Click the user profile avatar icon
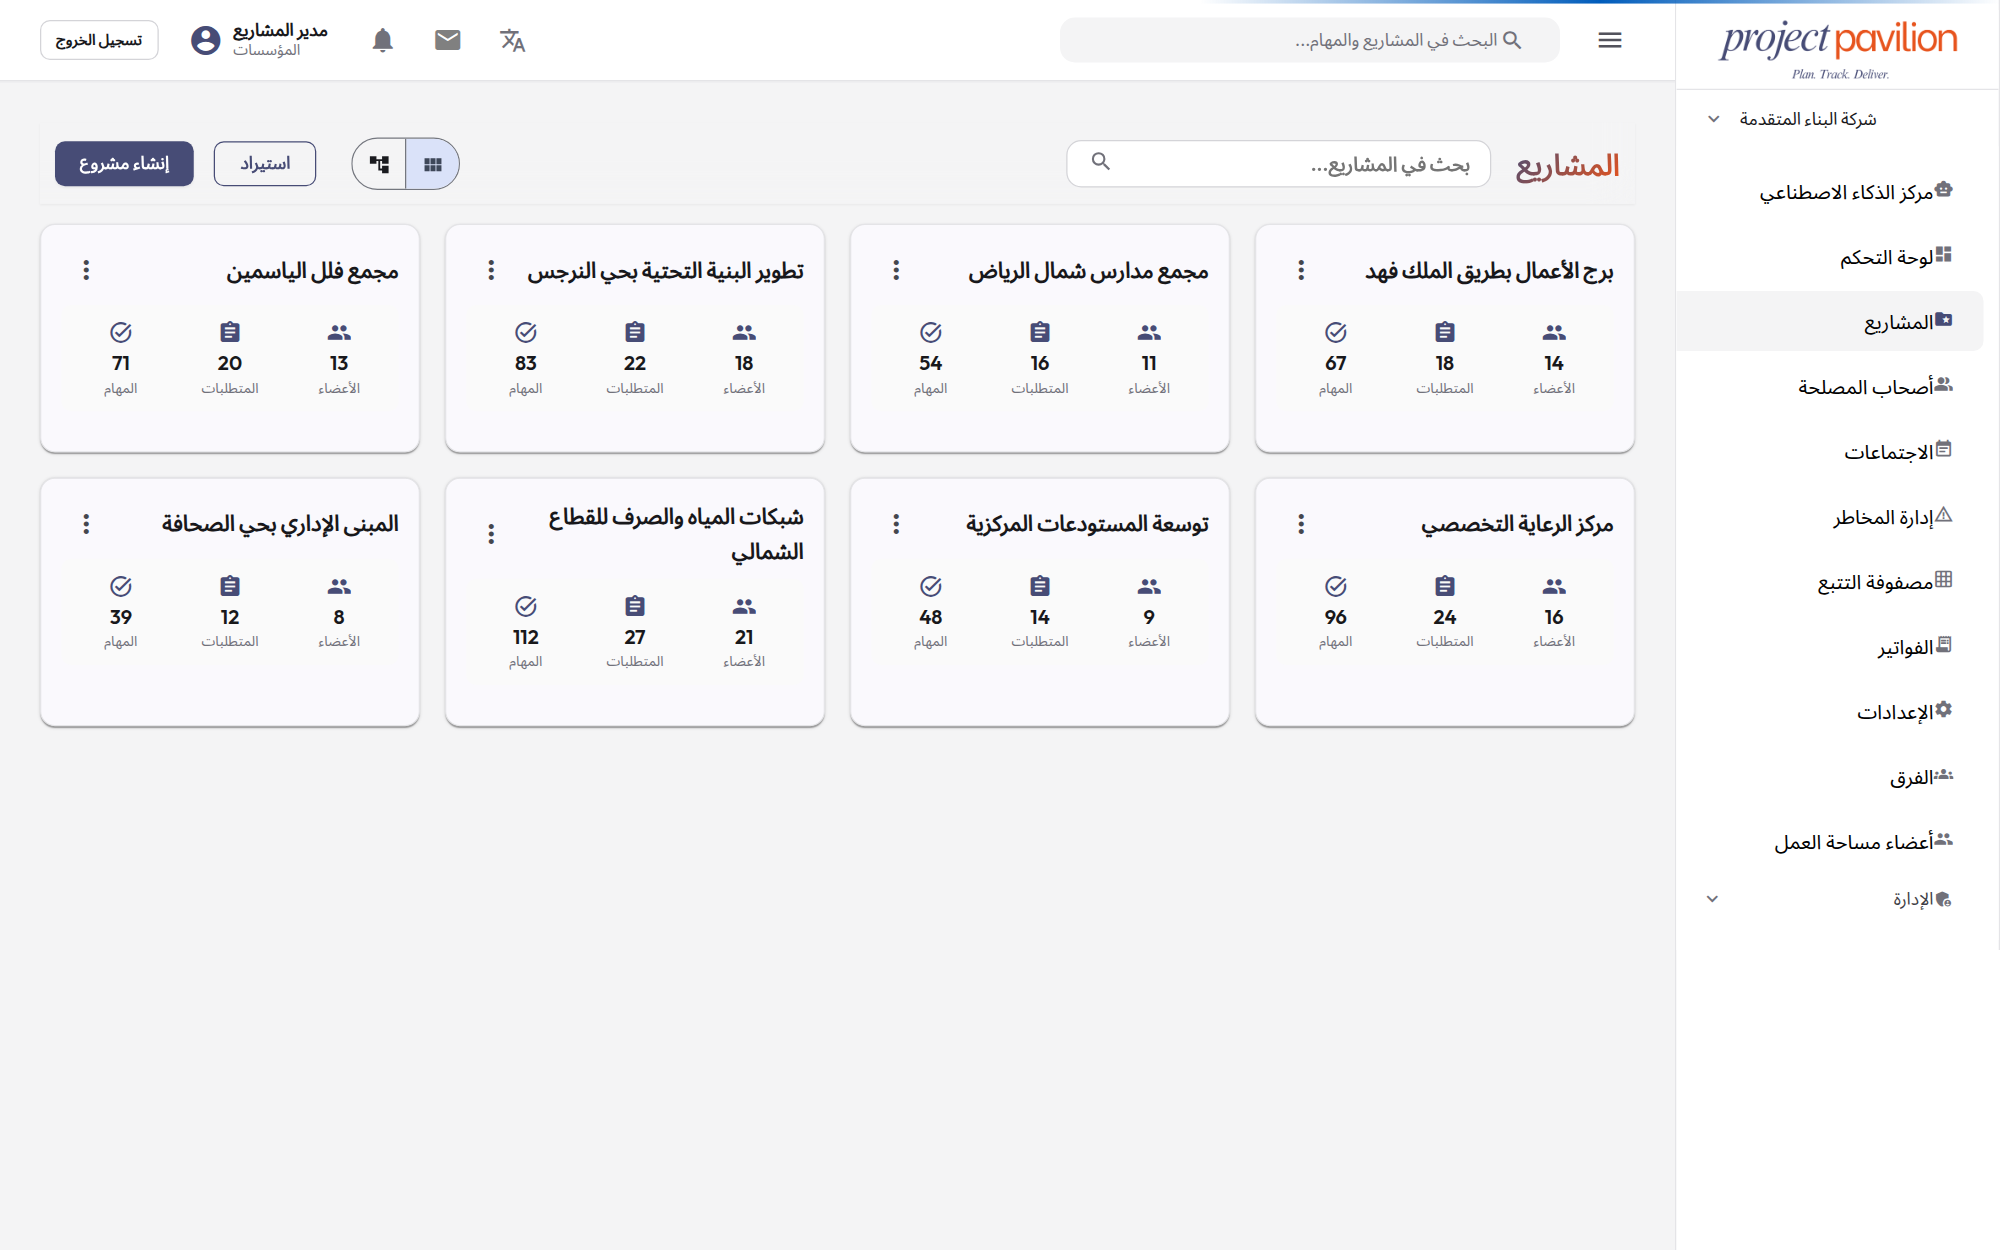 (x=205, y=40)
